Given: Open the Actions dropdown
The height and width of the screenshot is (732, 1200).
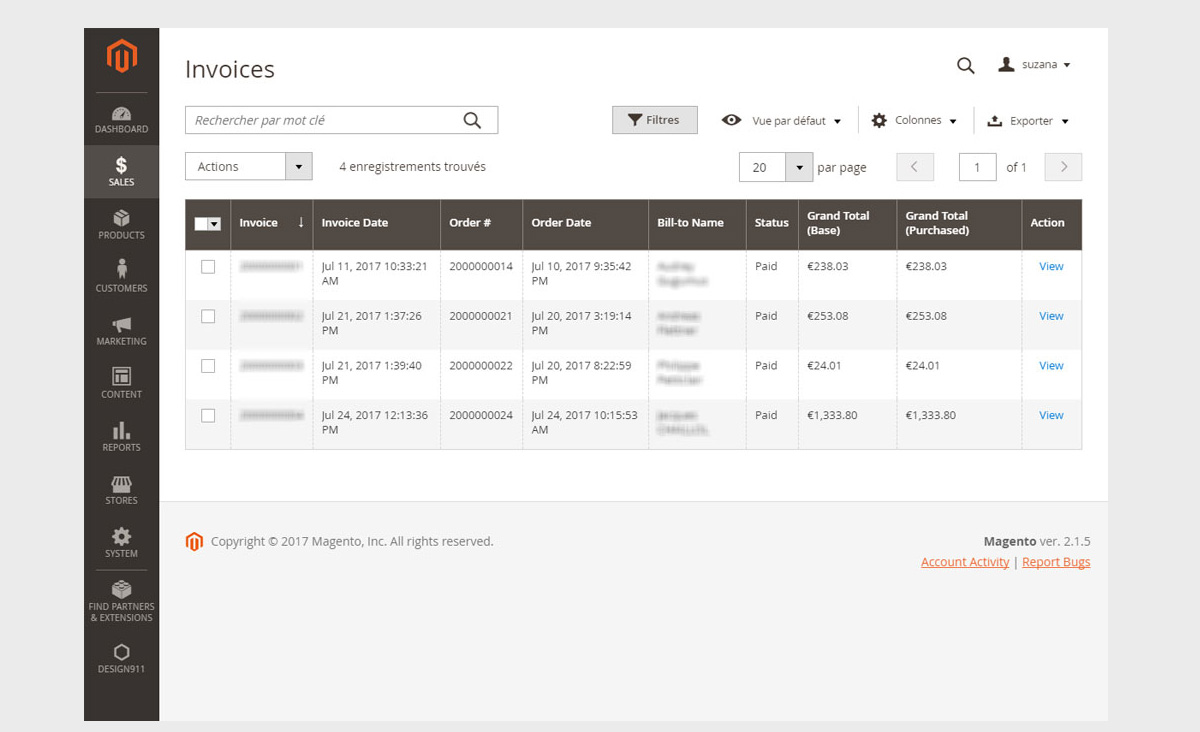Looking at the screenshot, I should (x=249, y=167).
